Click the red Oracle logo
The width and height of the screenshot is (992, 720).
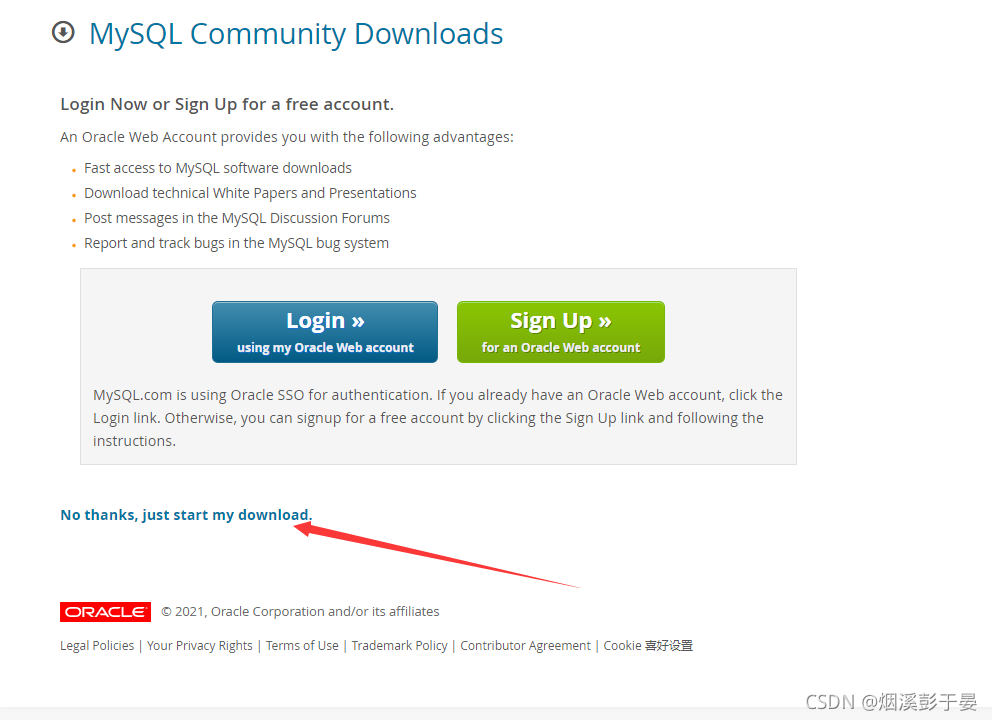click(x=105, y=612)
